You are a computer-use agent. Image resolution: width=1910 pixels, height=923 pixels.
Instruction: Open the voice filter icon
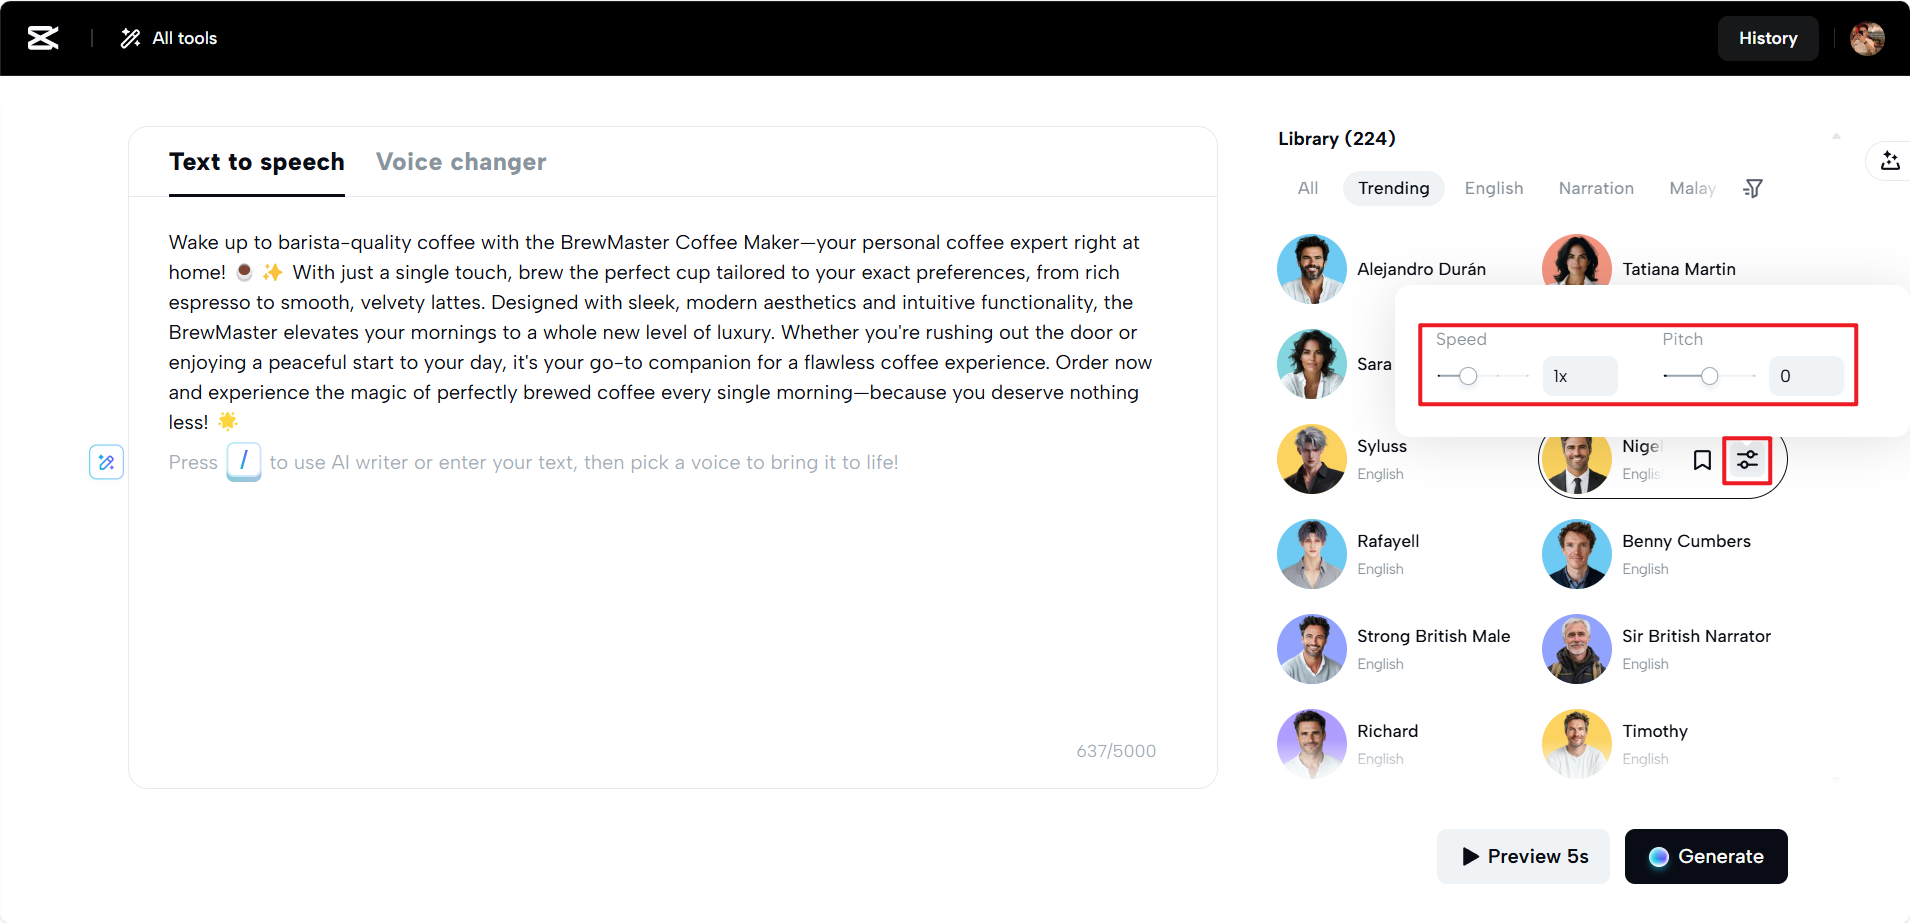coord(1753,188)
